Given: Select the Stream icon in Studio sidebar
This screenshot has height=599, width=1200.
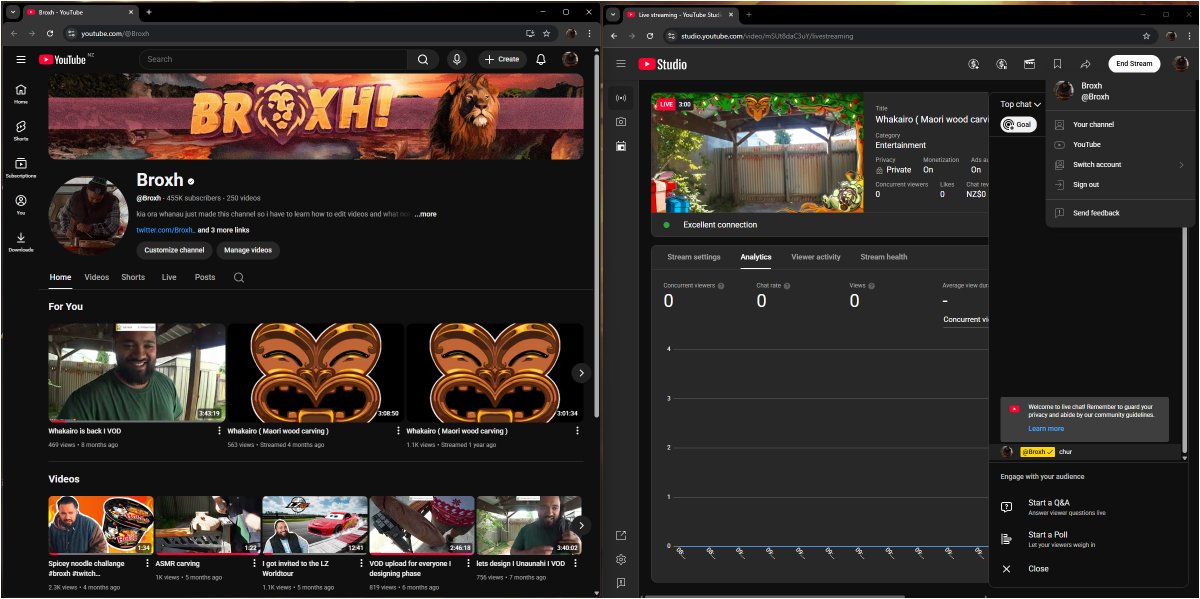Looking at the screenshot, I should tap(621, 98).
